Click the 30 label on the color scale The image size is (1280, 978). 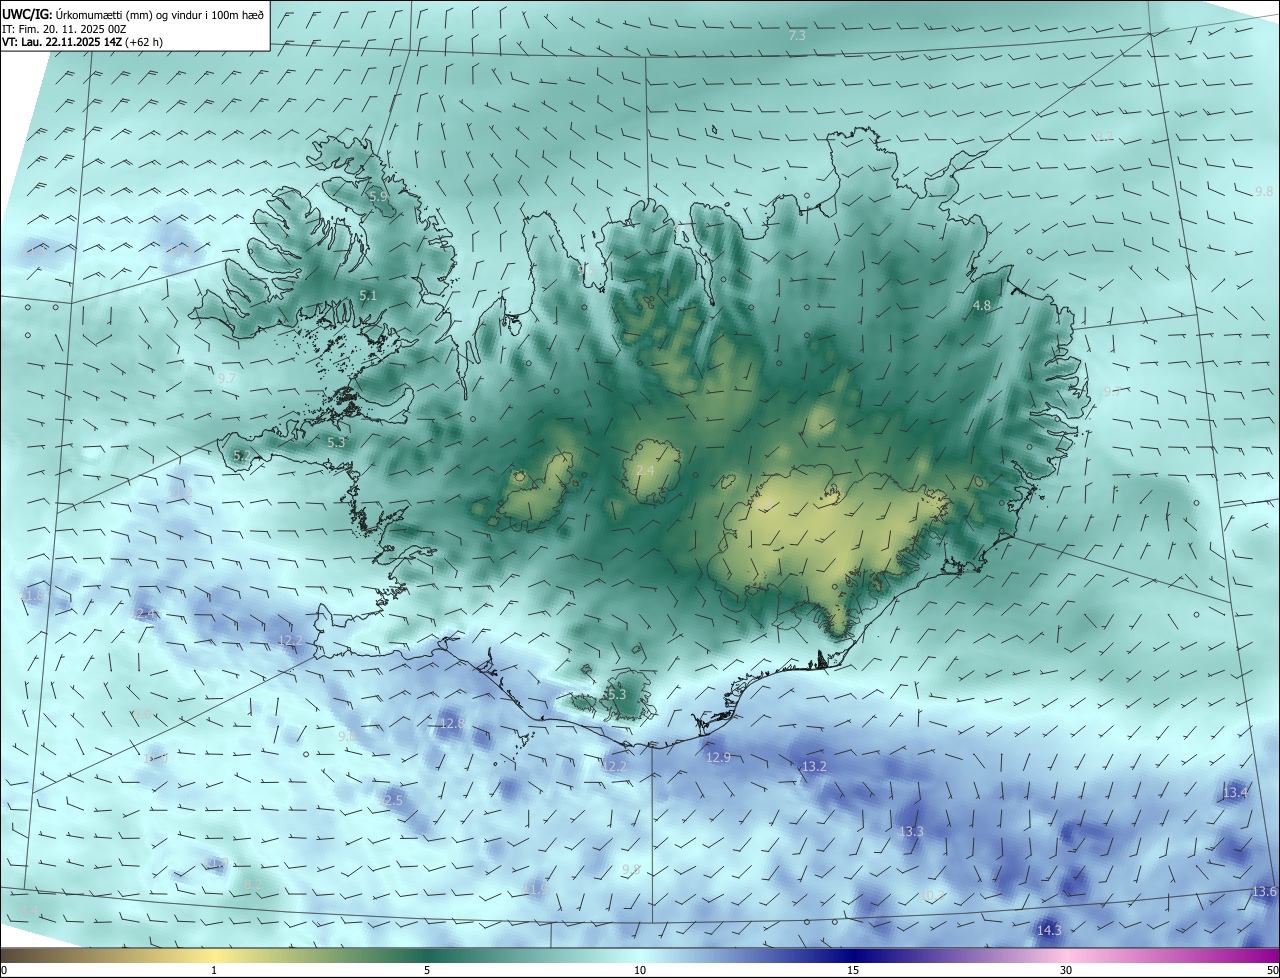tap(1066, 970)
